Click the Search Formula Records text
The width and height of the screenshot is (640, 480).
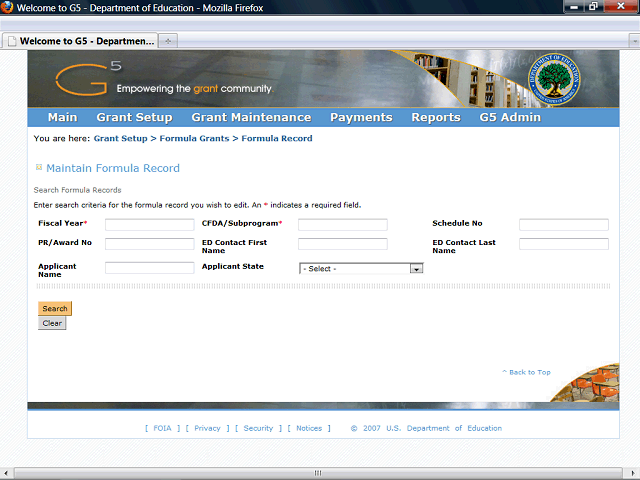tap(77, 190)
